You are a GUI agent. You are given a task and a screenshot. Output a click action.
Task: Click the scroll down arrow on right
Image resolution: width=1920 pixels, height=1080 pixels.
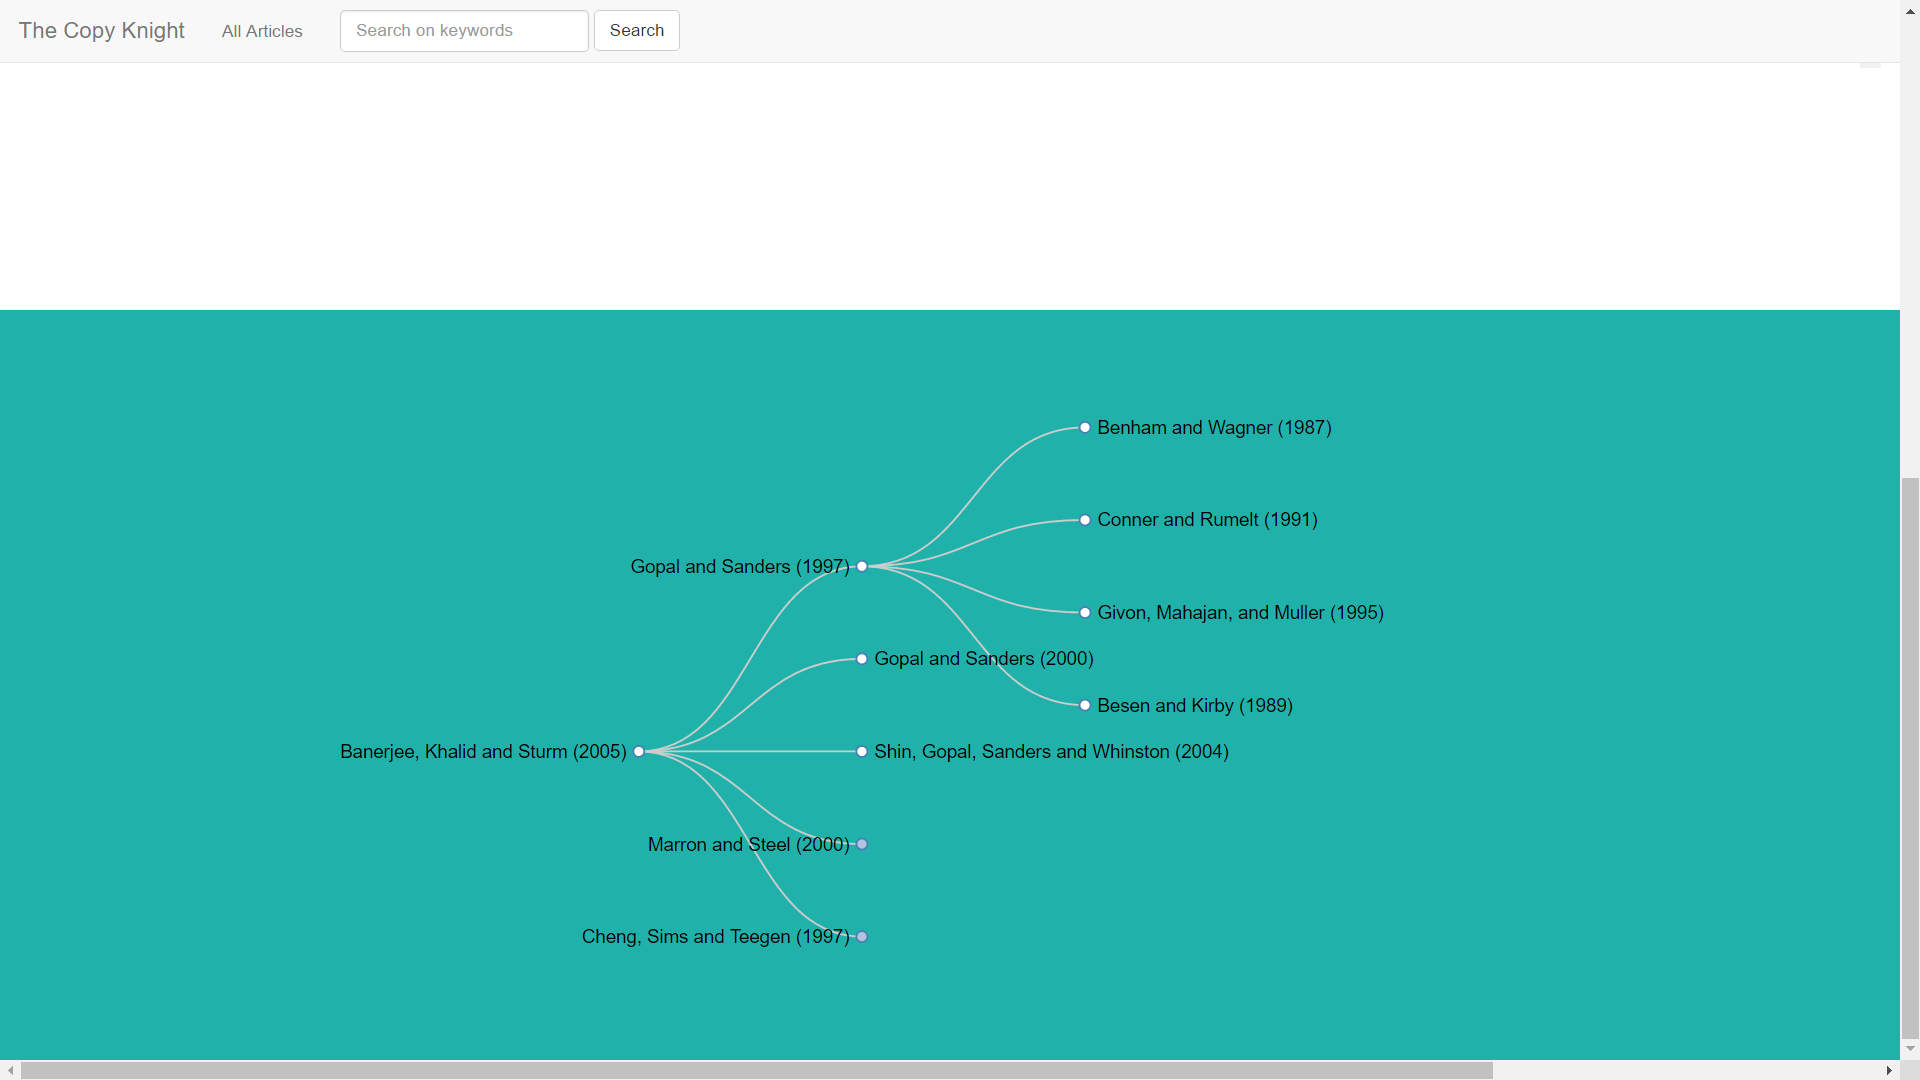1910,1049
